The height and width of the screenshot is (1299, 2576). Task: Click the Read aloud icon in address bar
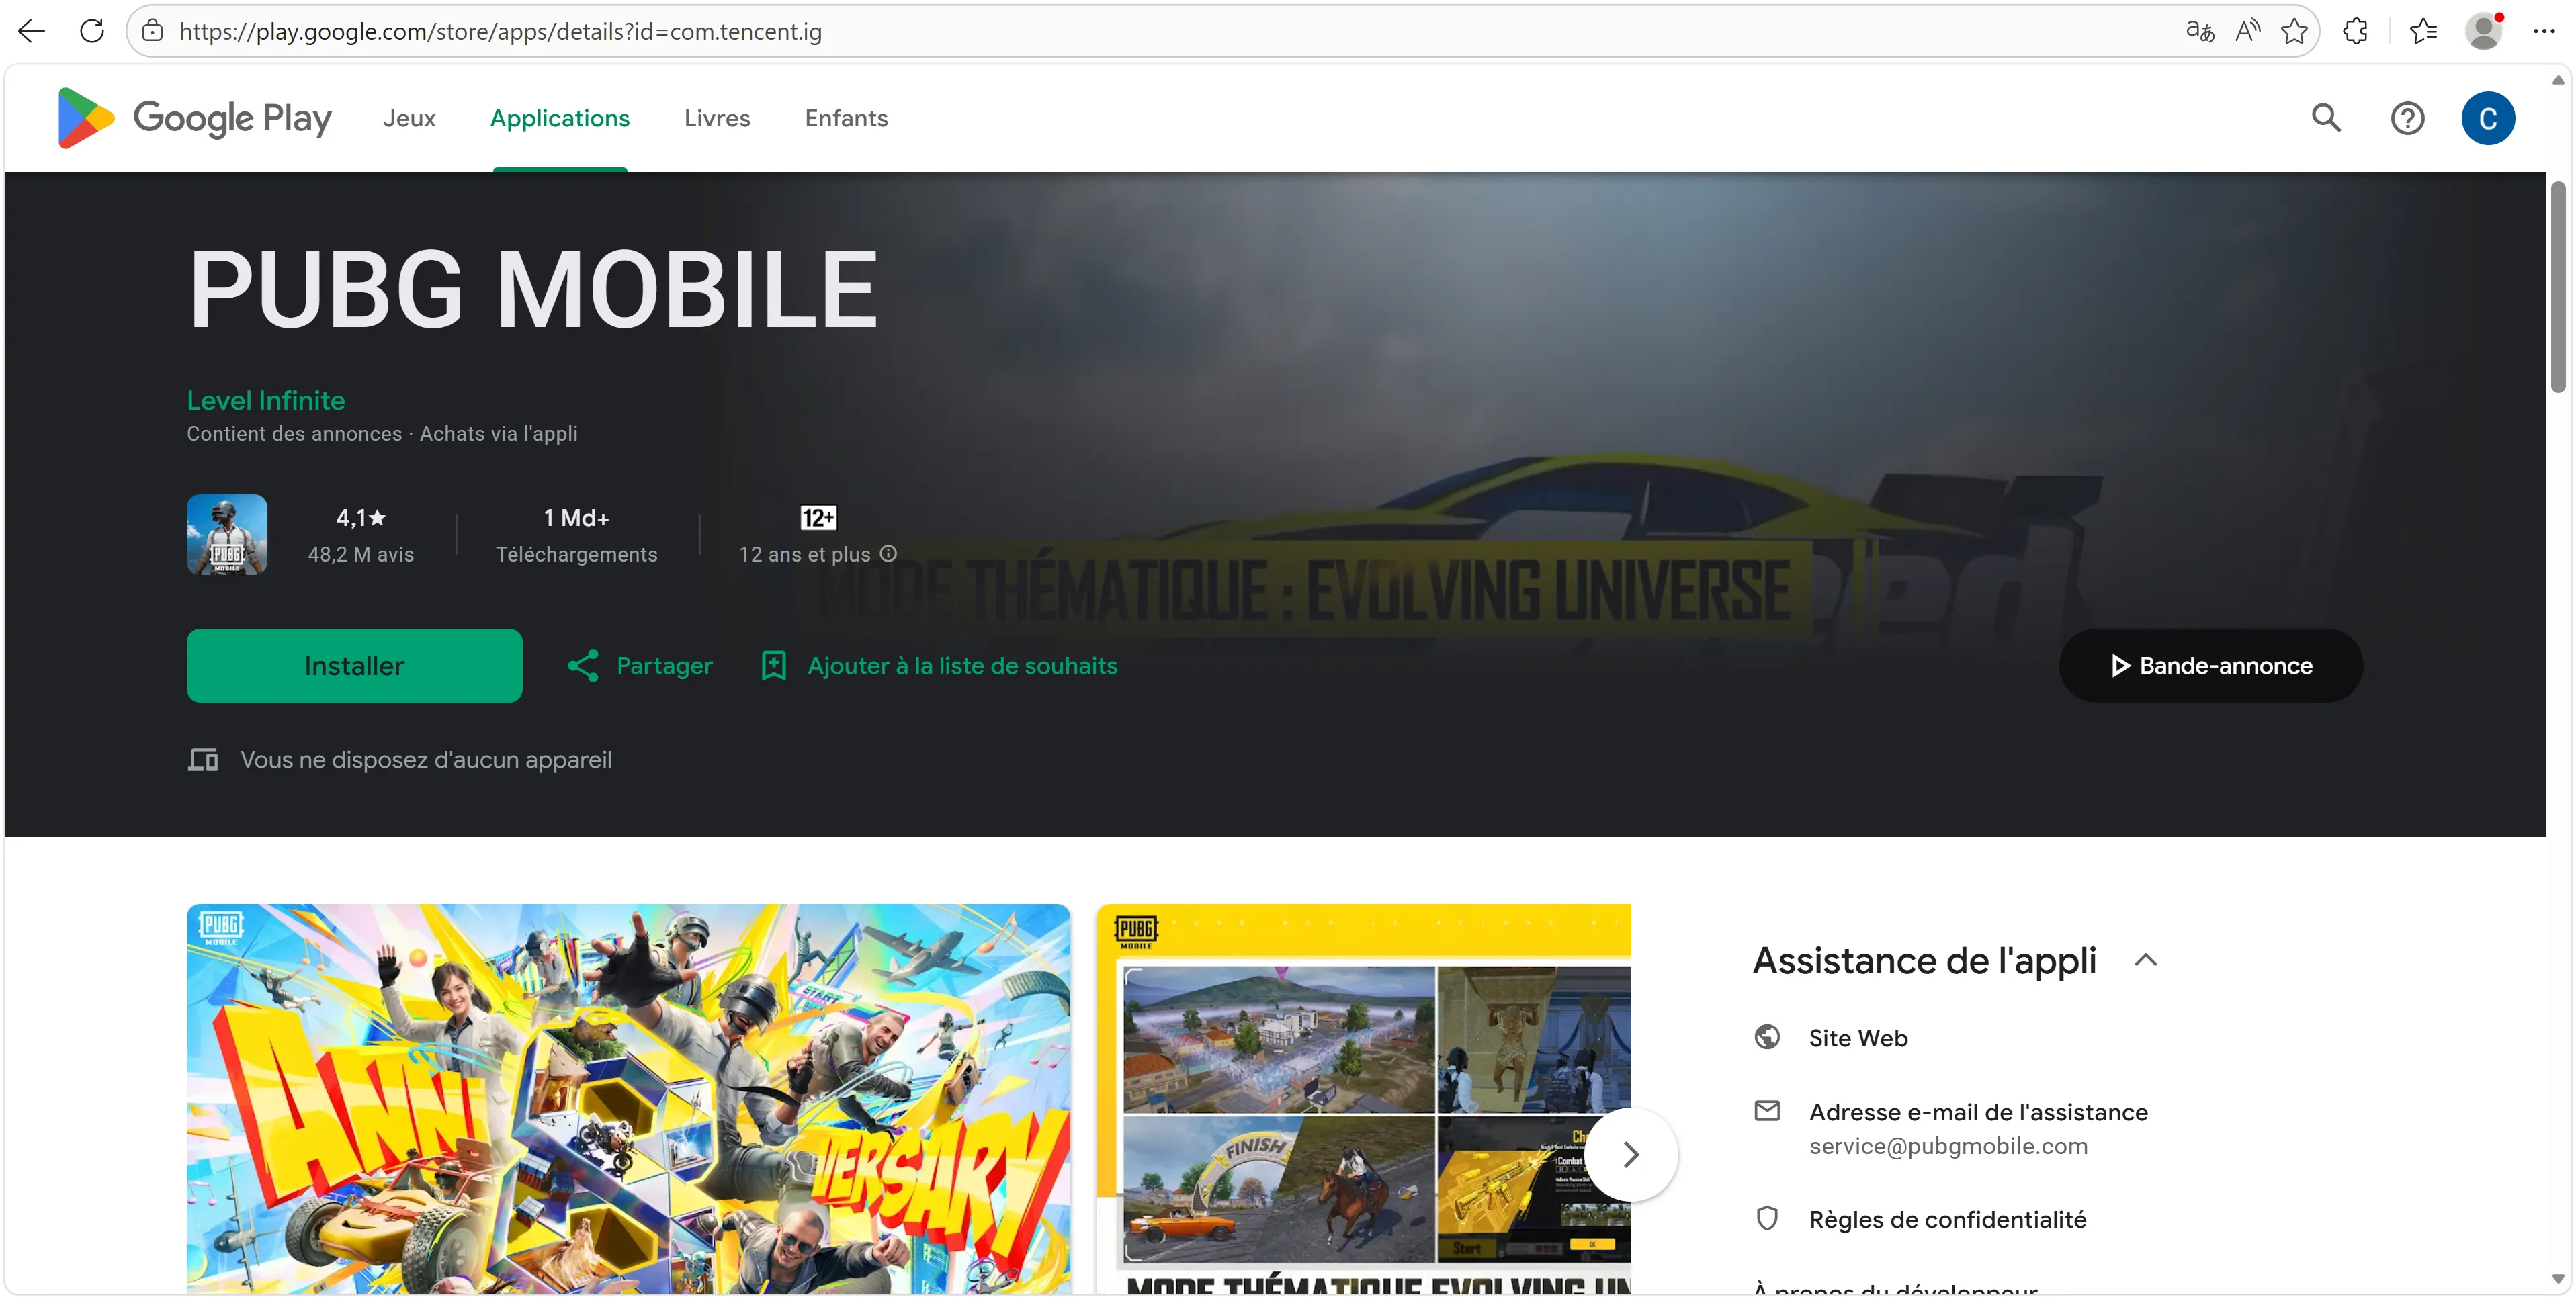tap(2247, 31)
